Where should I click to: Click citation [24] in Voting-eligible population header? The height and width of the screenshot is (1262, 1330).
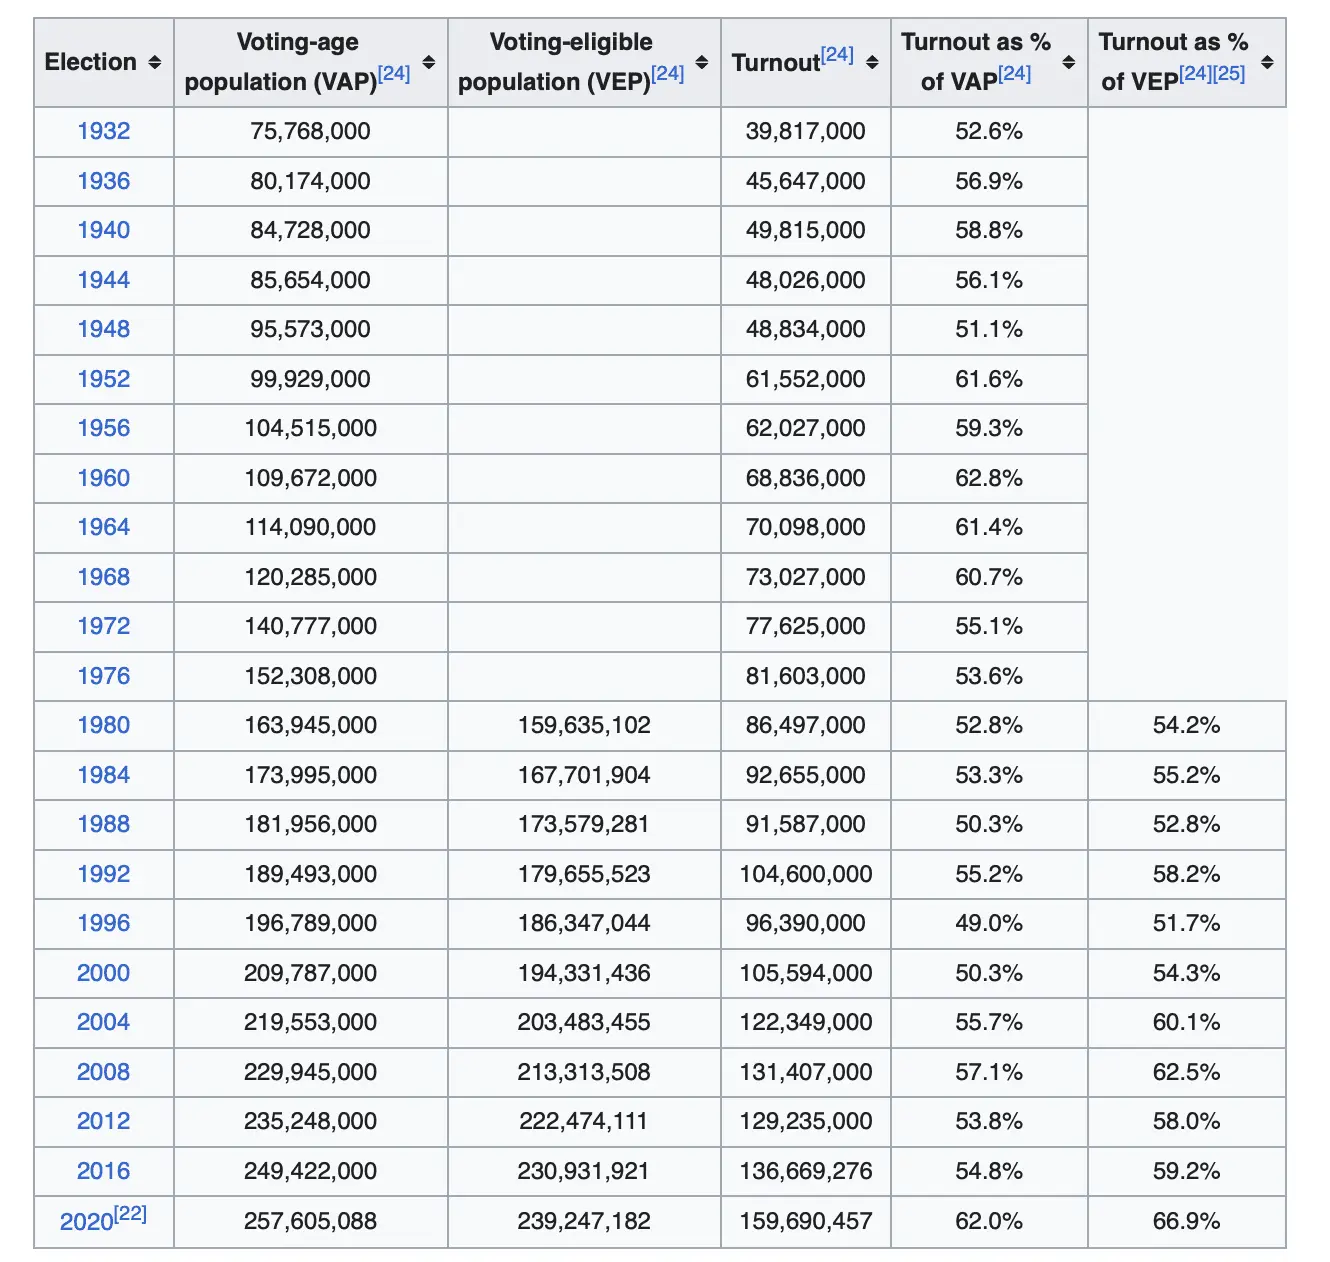tap(667, 74)
